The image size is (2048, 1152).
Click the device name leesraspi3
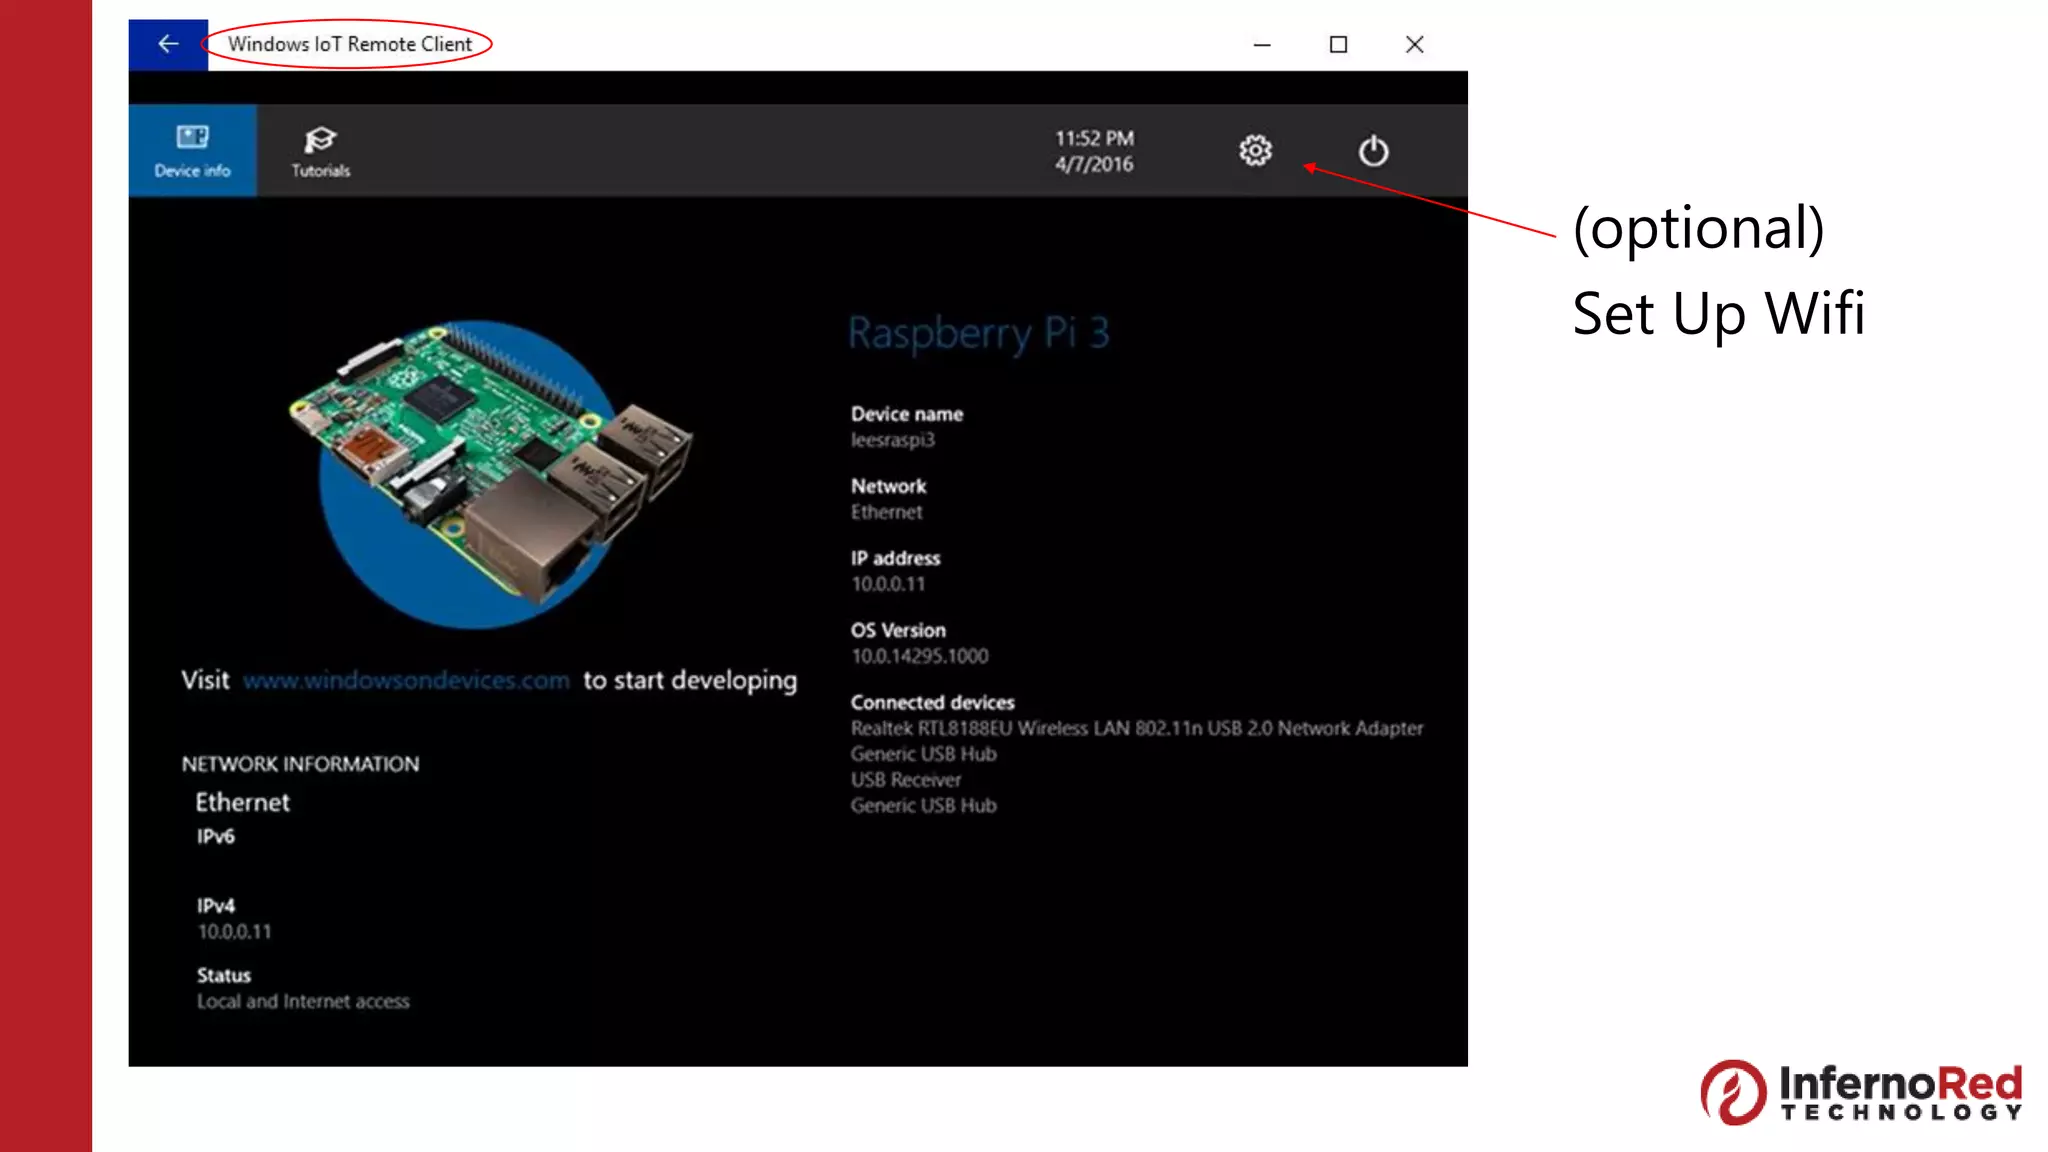892,440
